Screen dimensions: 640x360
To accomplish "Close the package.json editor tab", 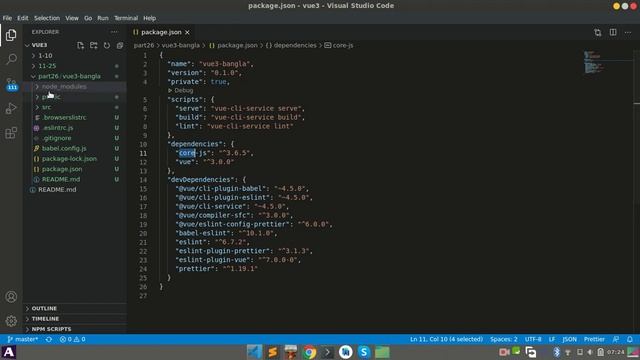I will click(x=187, y=32).
